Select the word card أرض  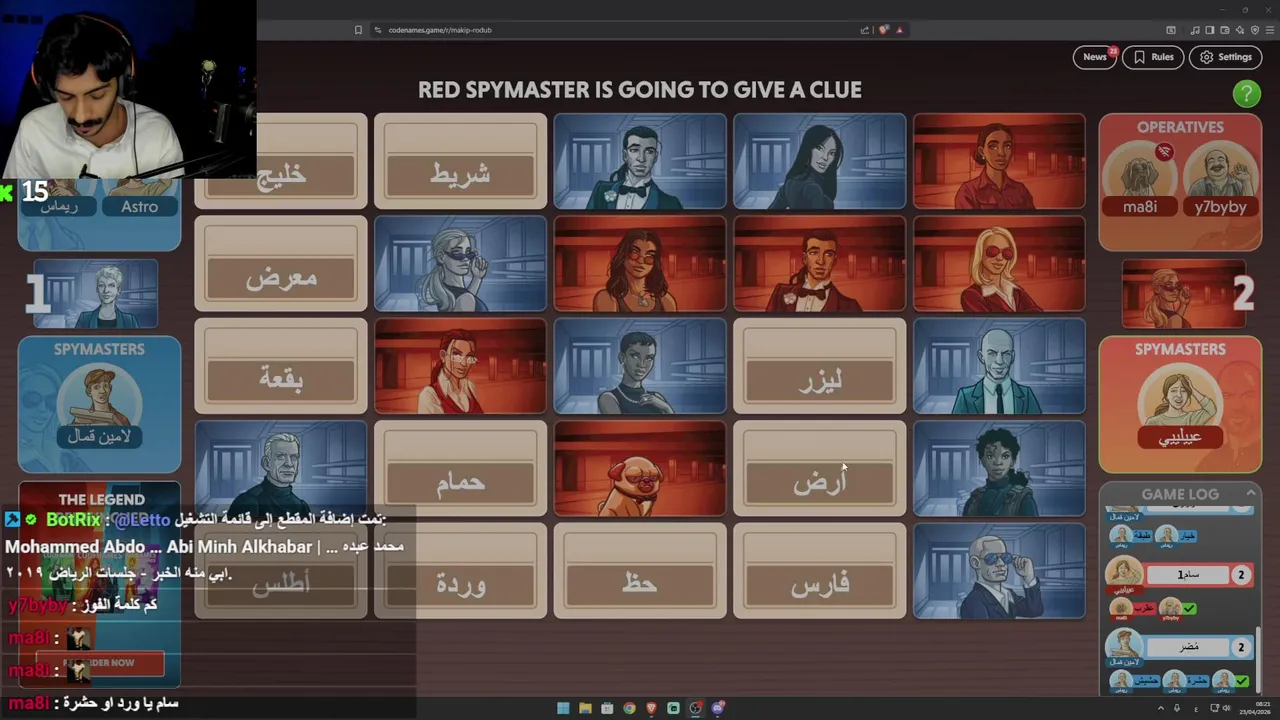point(820,468)
